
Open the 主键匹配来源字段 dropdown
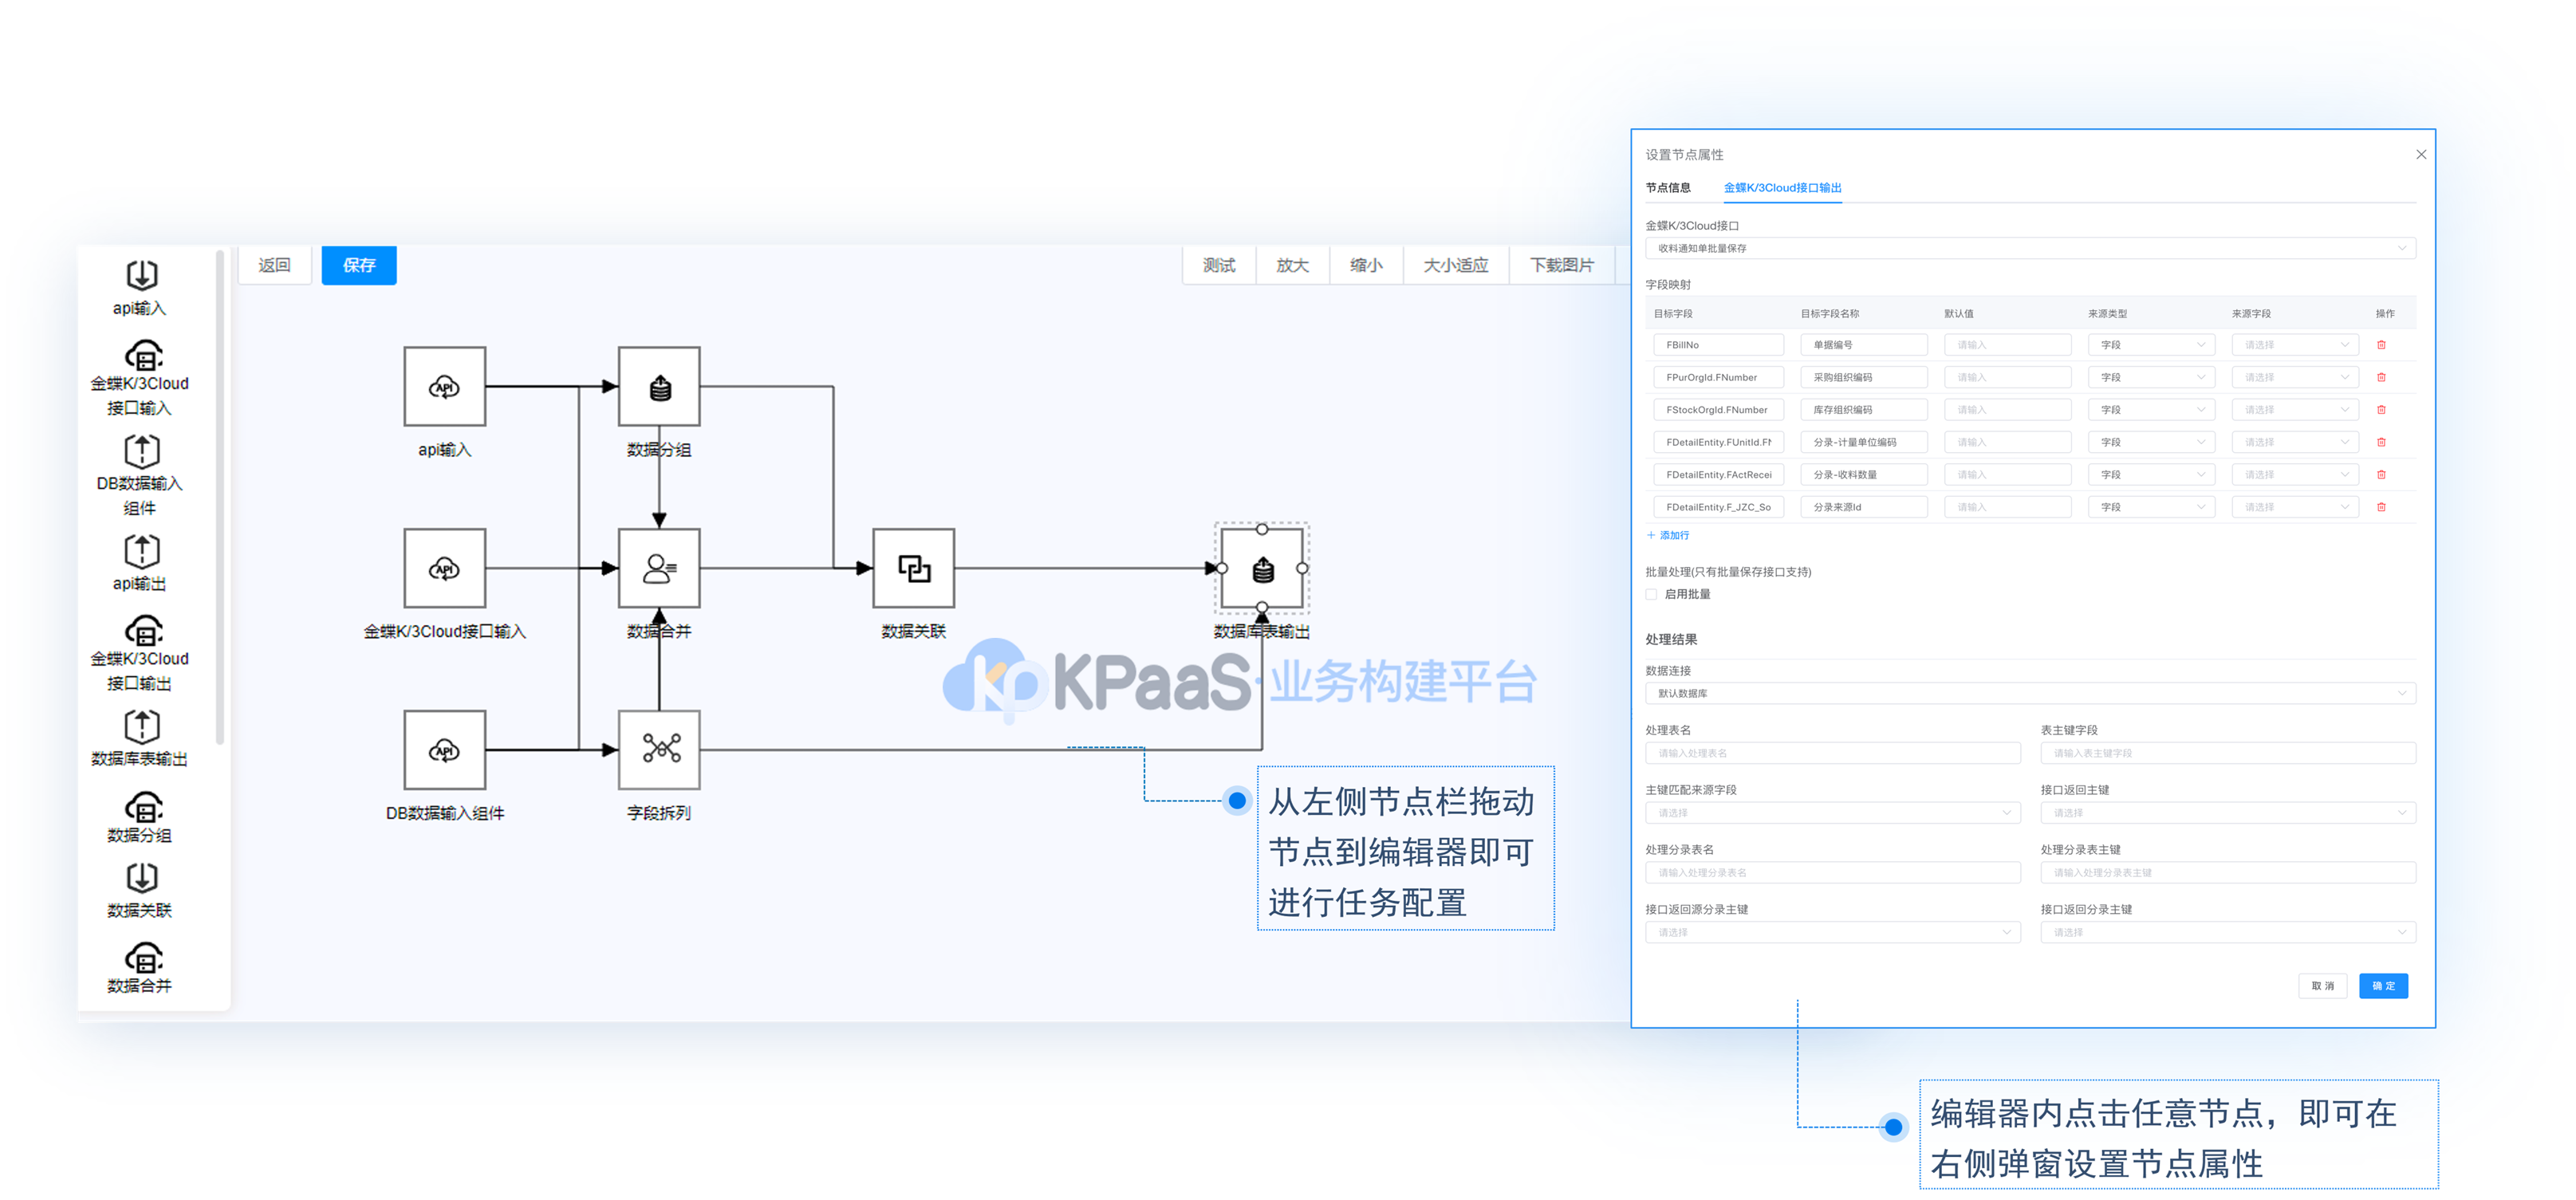click(x=1832, y=813)
